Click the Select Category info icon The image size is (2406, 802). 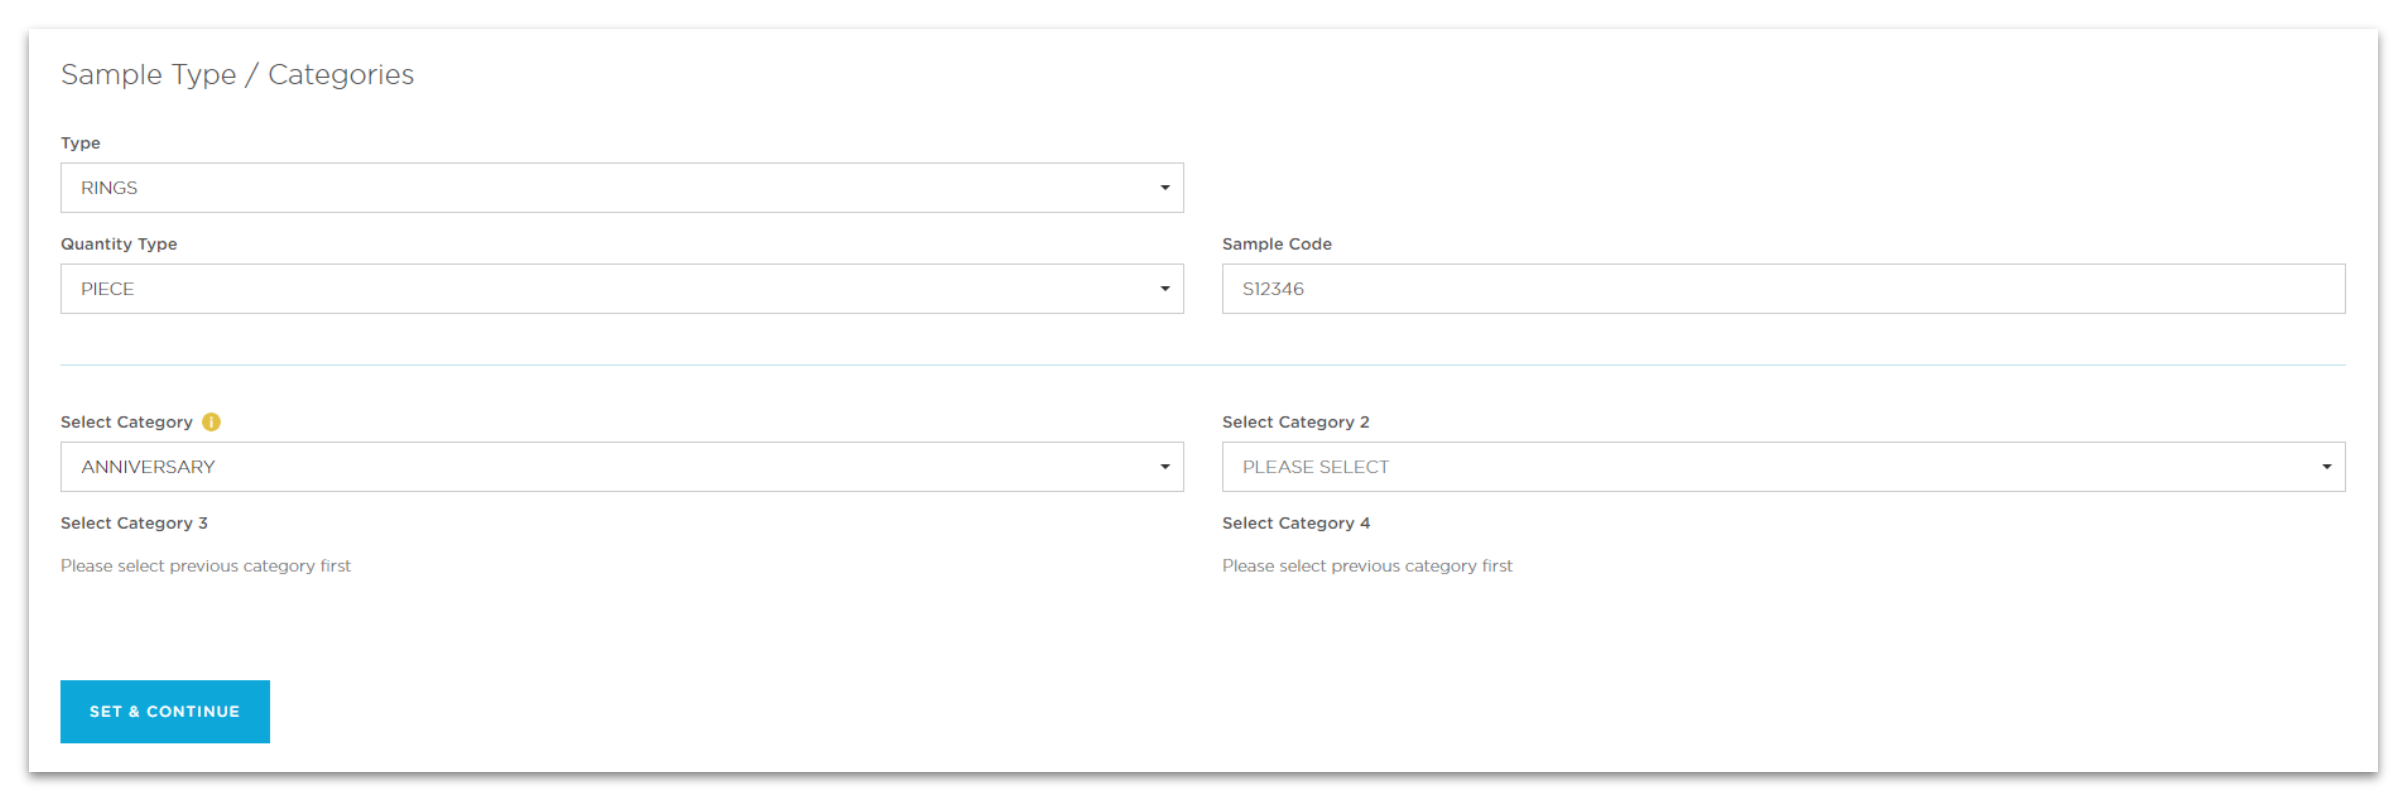pos(211,422)
